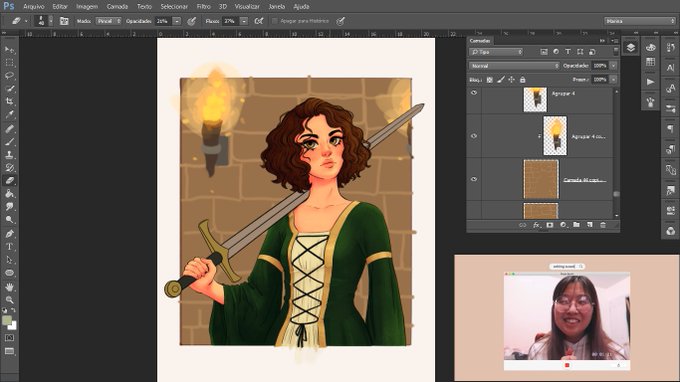
Task: Select the Brush tool
Action: pos(9,142)
